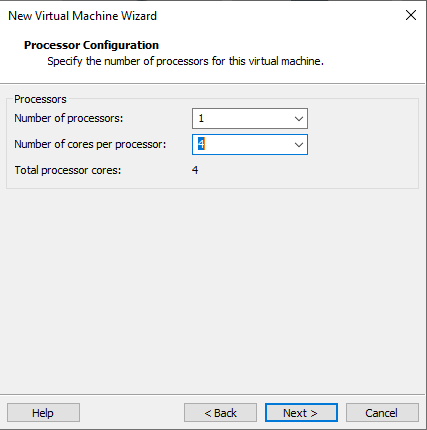This screenshot has width=427, height=430.
Task: Click the 'Number of cores per processor:' label
Action: click(x=90, y=144)
